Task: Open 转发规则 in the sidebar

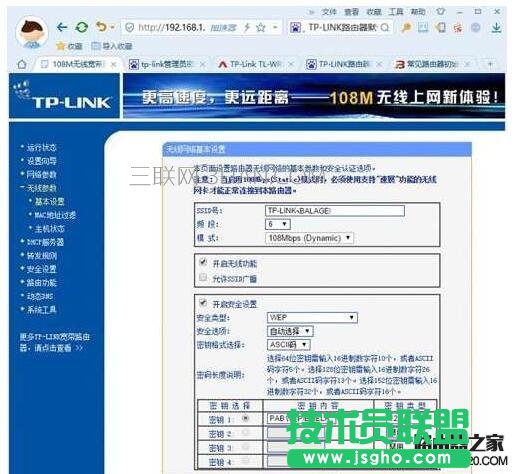Action: tap(41, 256)
